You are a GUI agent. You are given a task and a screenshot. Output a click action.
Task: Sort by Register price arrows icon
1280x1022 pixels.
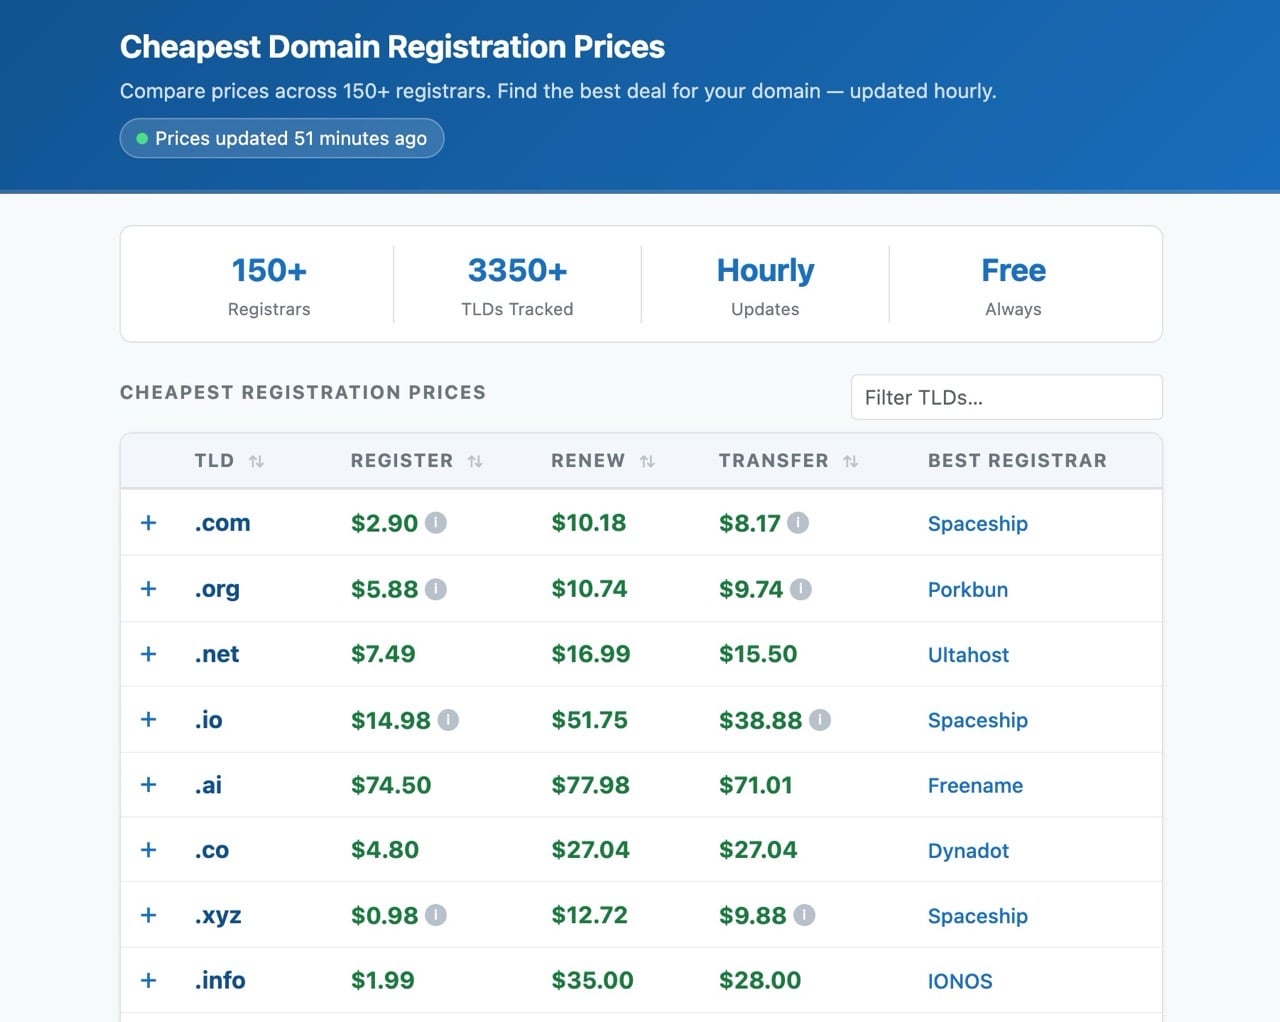coord(475,461)
